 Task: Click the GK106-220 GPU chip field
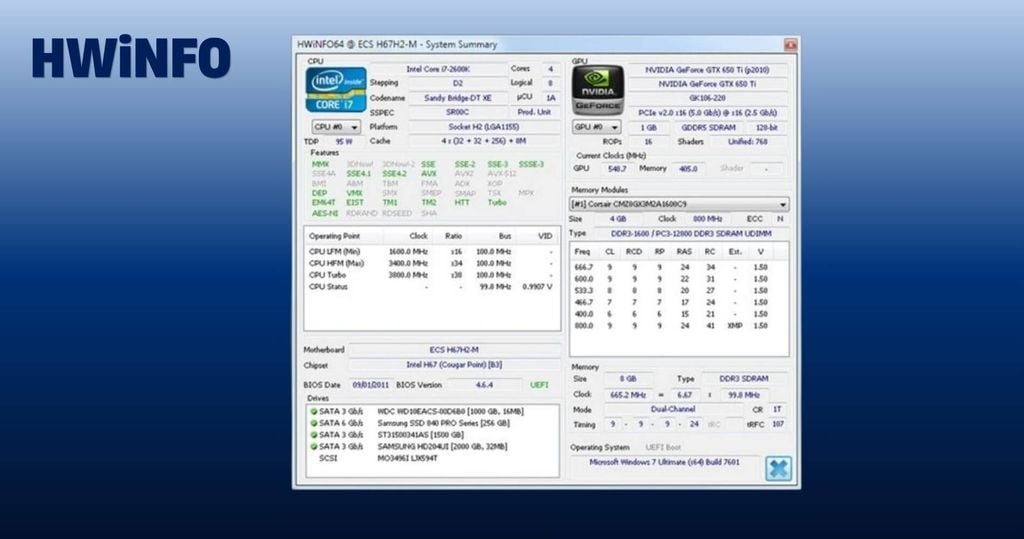point(707,98)
